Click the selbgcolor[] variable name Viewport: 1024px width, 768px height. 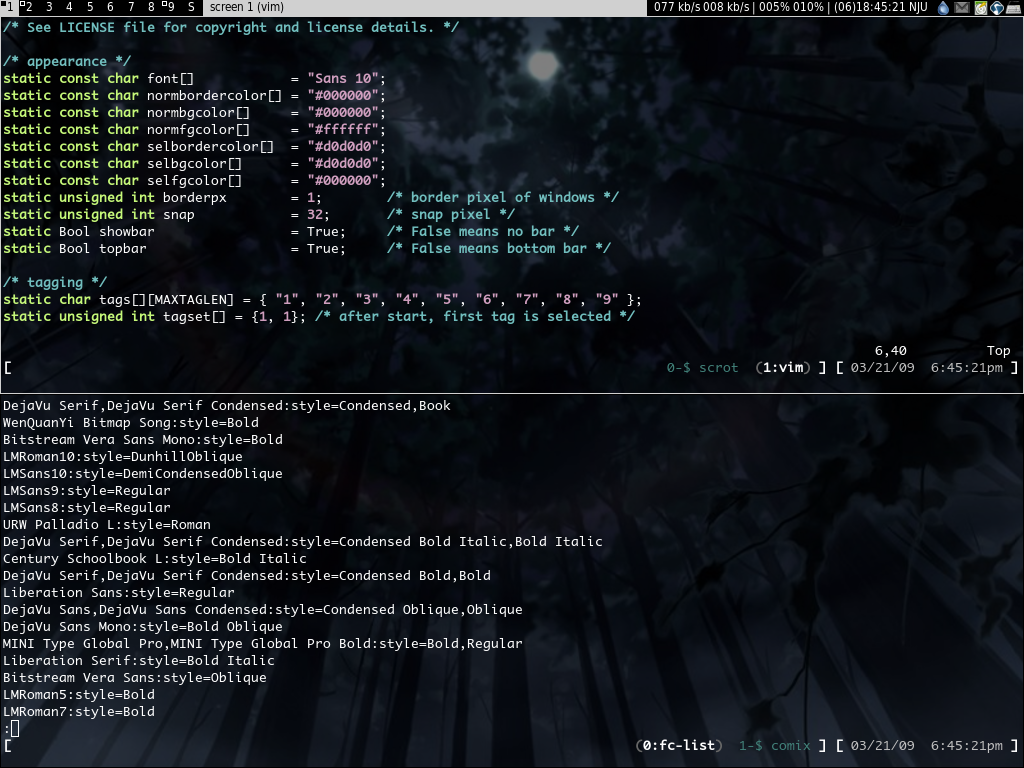(194, 163)
